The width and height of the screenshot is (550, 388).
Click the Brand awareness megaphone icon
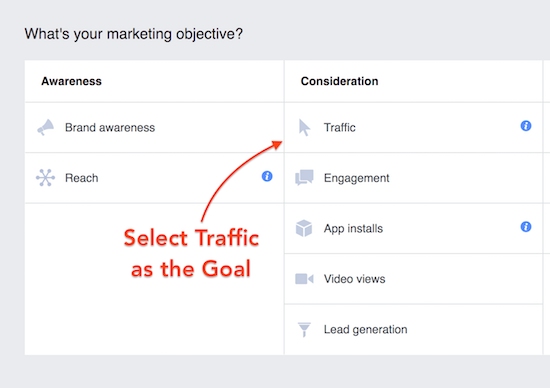point(46,127)
